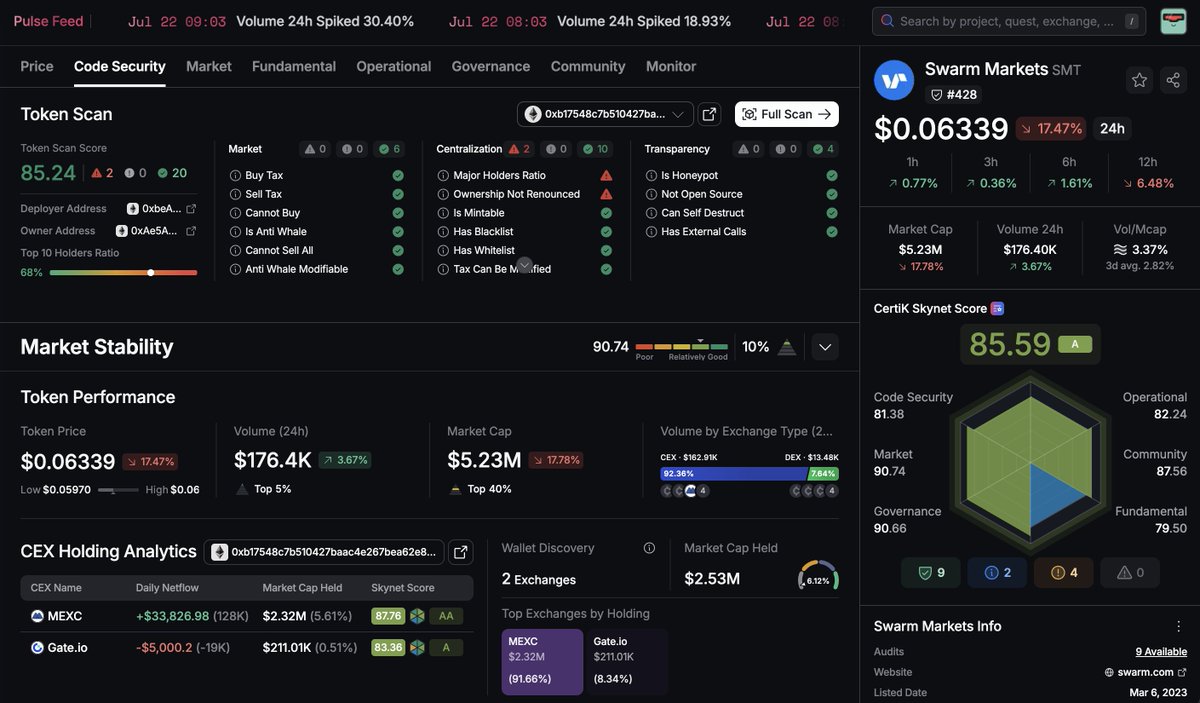Click the Is Anti Whale green check status
This screenshot has height=703, width=1200.
click(x=398, y=232)
